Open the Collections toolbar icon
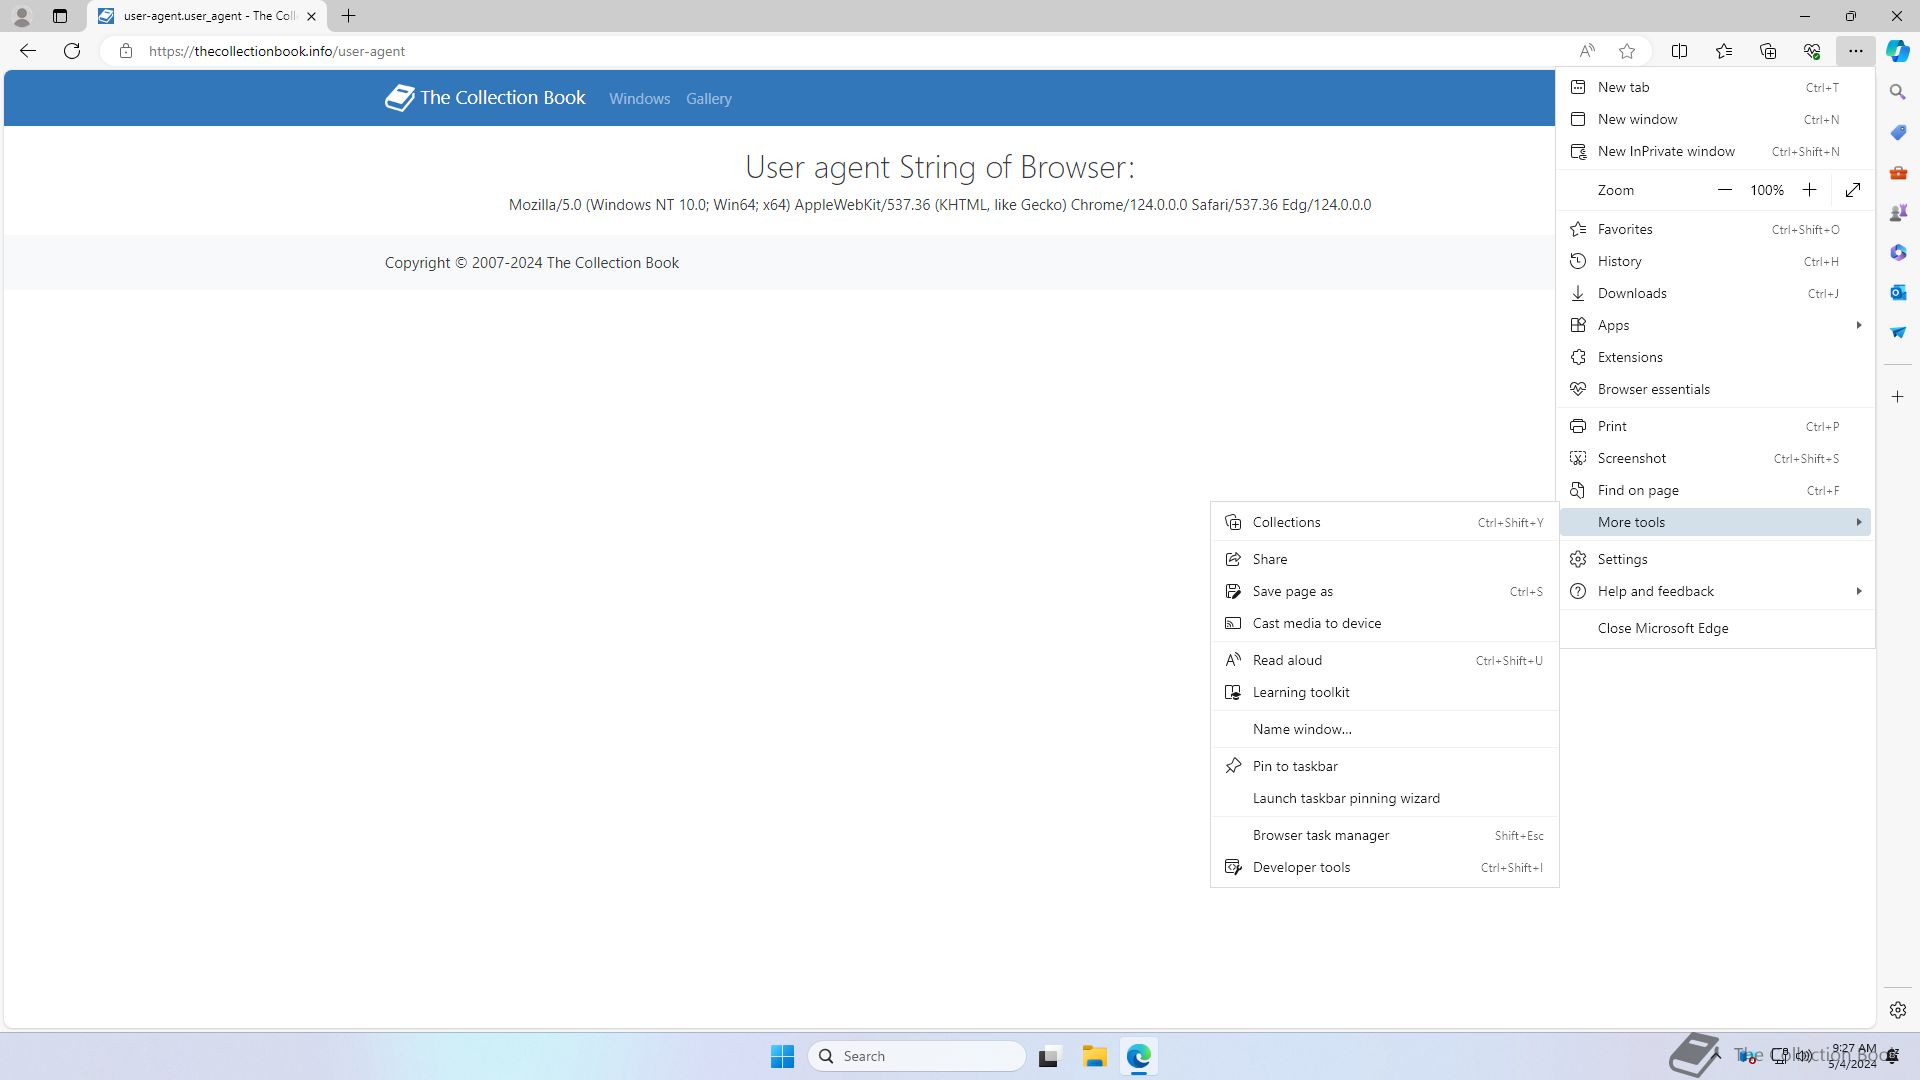This screenshot has width=1920, height=1080. coord(1768,51)
